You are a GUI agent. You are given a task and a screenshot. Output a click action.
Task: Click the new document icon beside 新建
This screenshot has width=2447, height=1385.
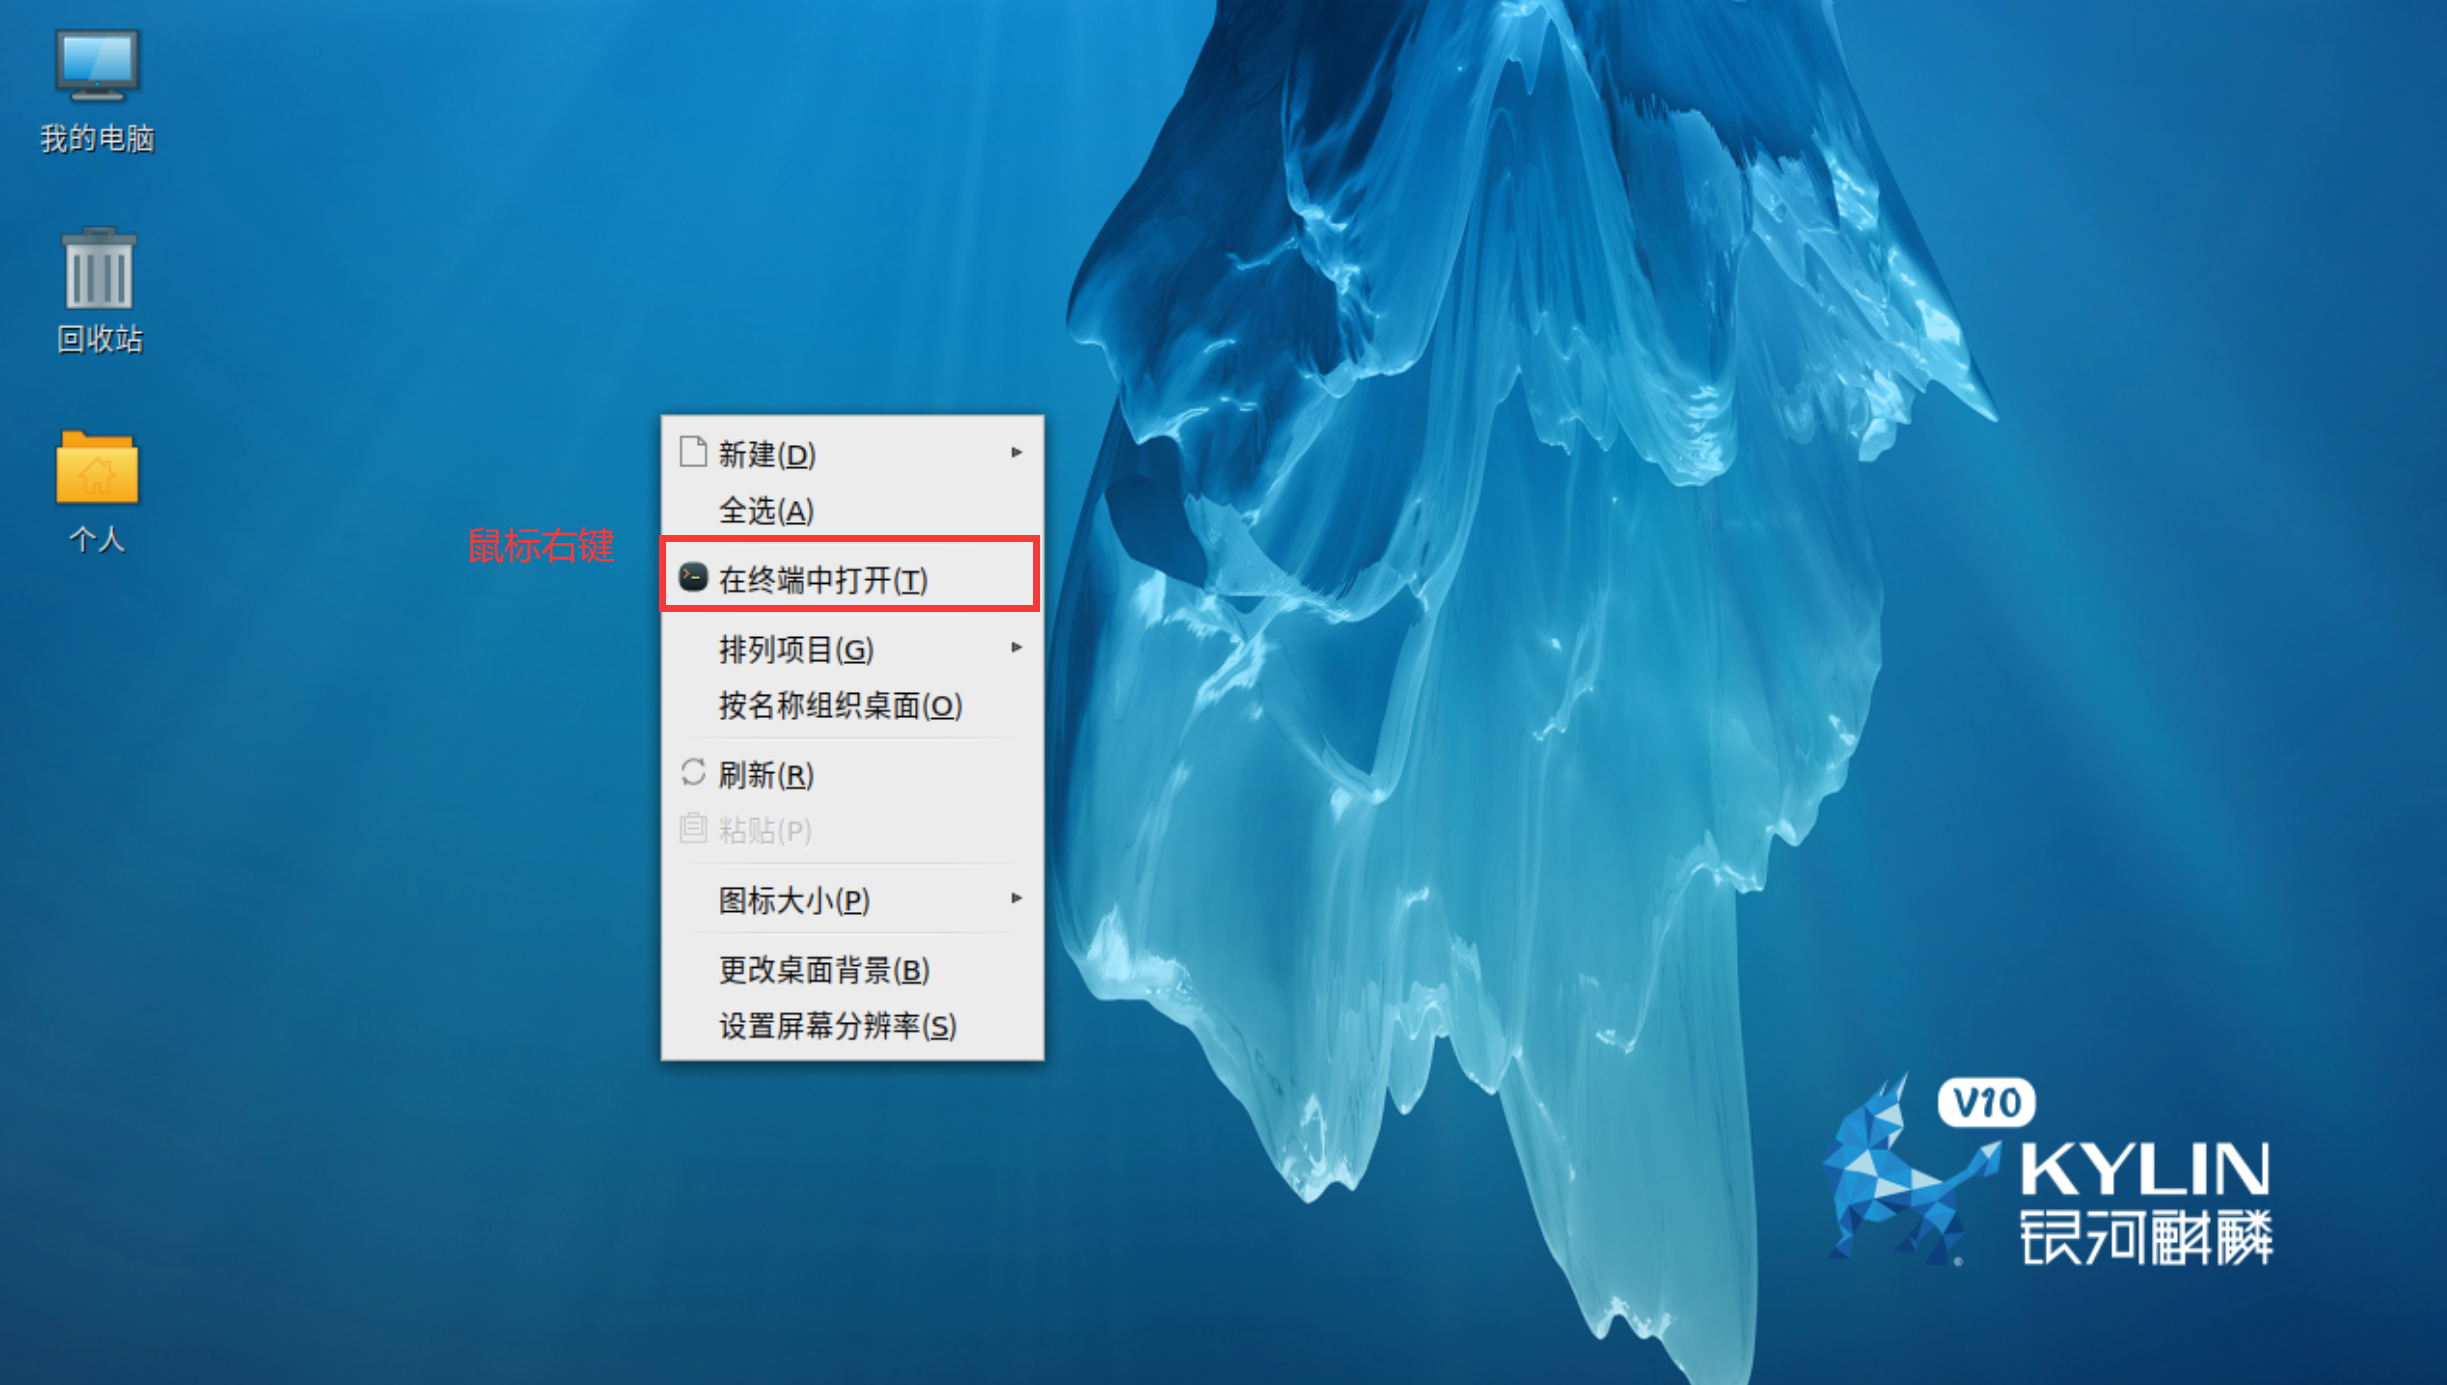click(693, 452)
